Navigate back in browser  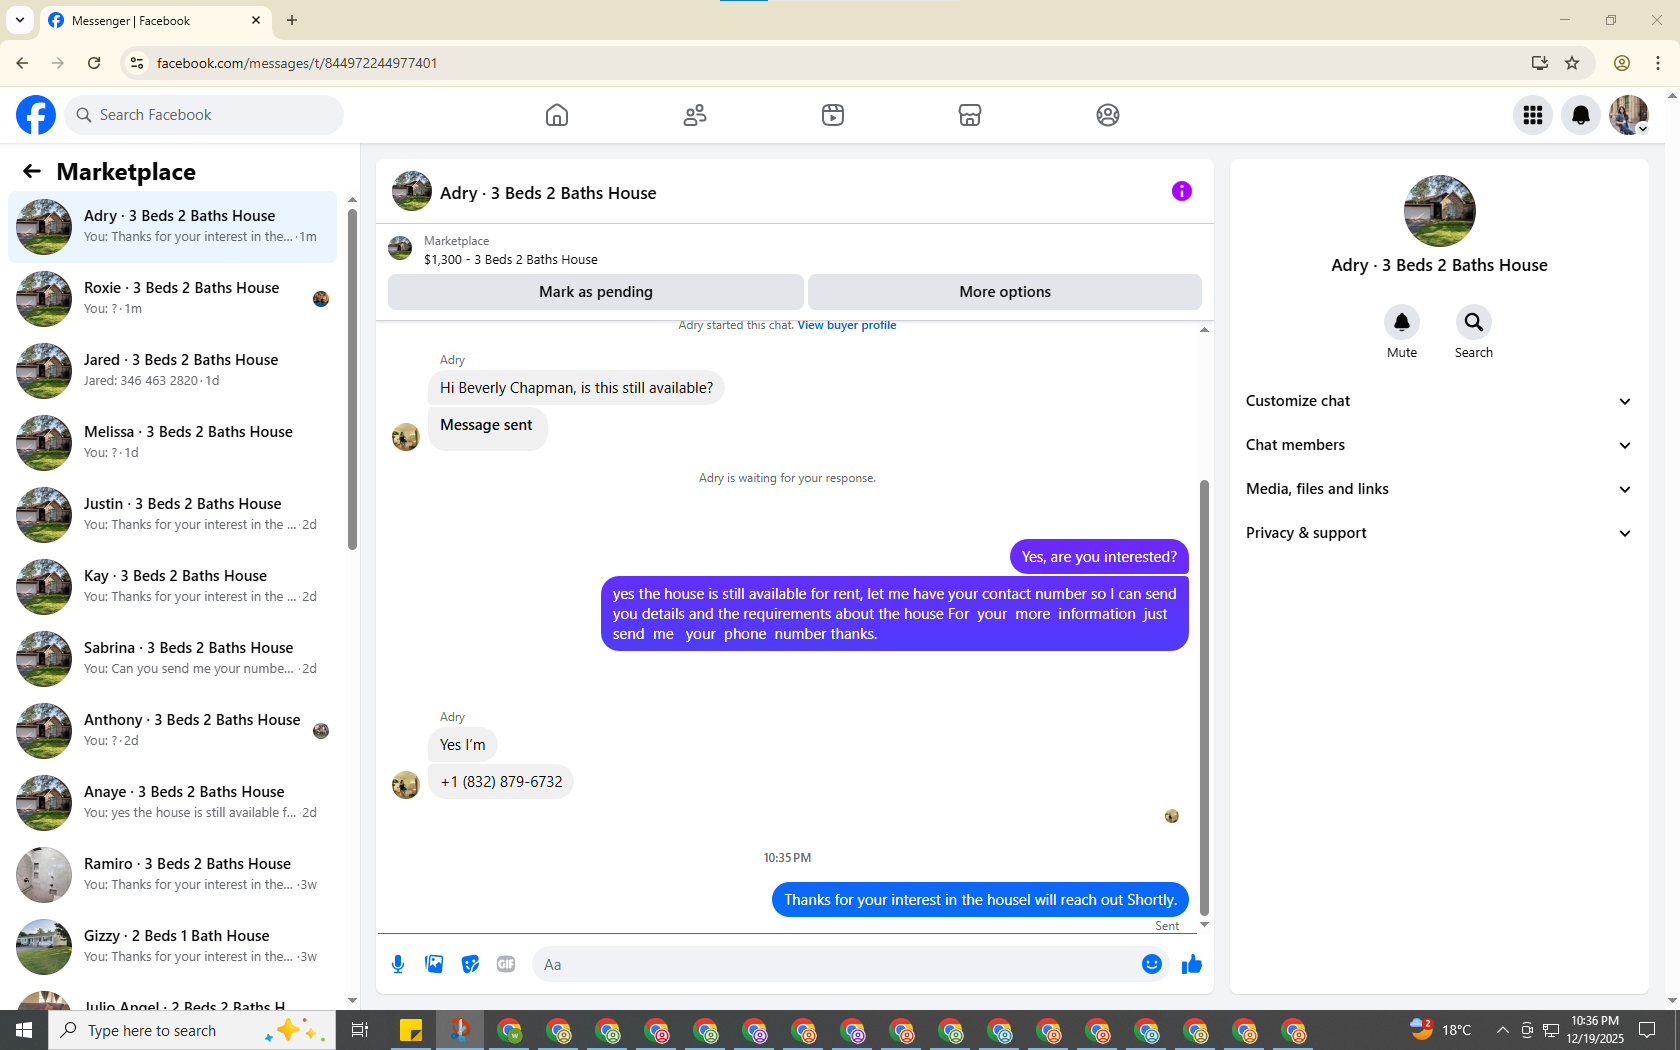click(x=22, y=63)
